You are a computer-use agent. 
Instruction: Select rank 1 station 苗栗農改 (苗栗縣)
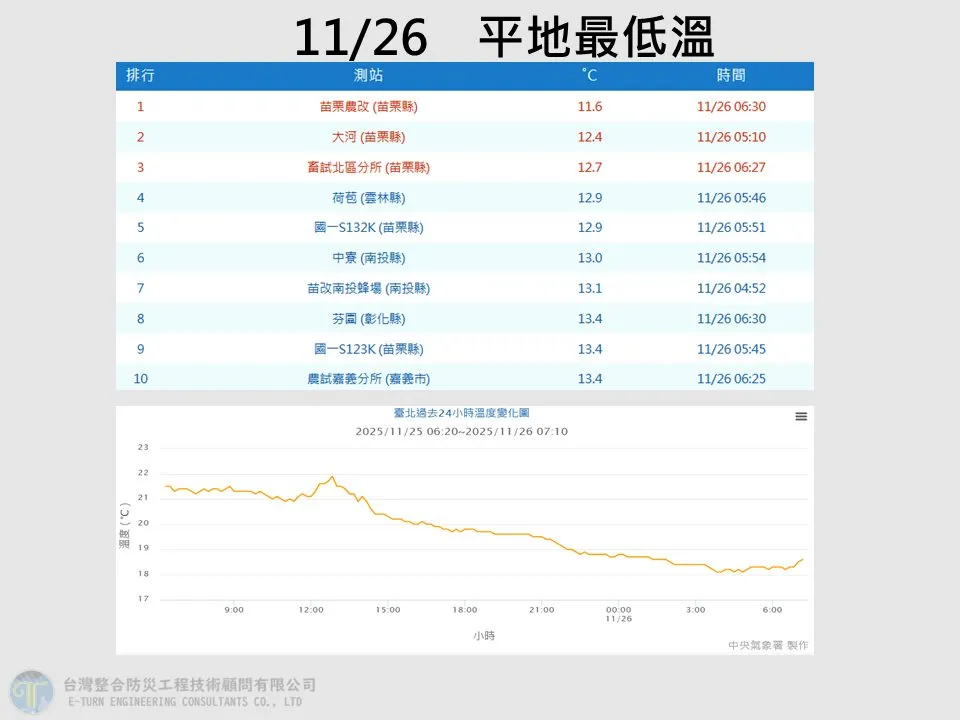pyautogui.click(x=371, y=106)
